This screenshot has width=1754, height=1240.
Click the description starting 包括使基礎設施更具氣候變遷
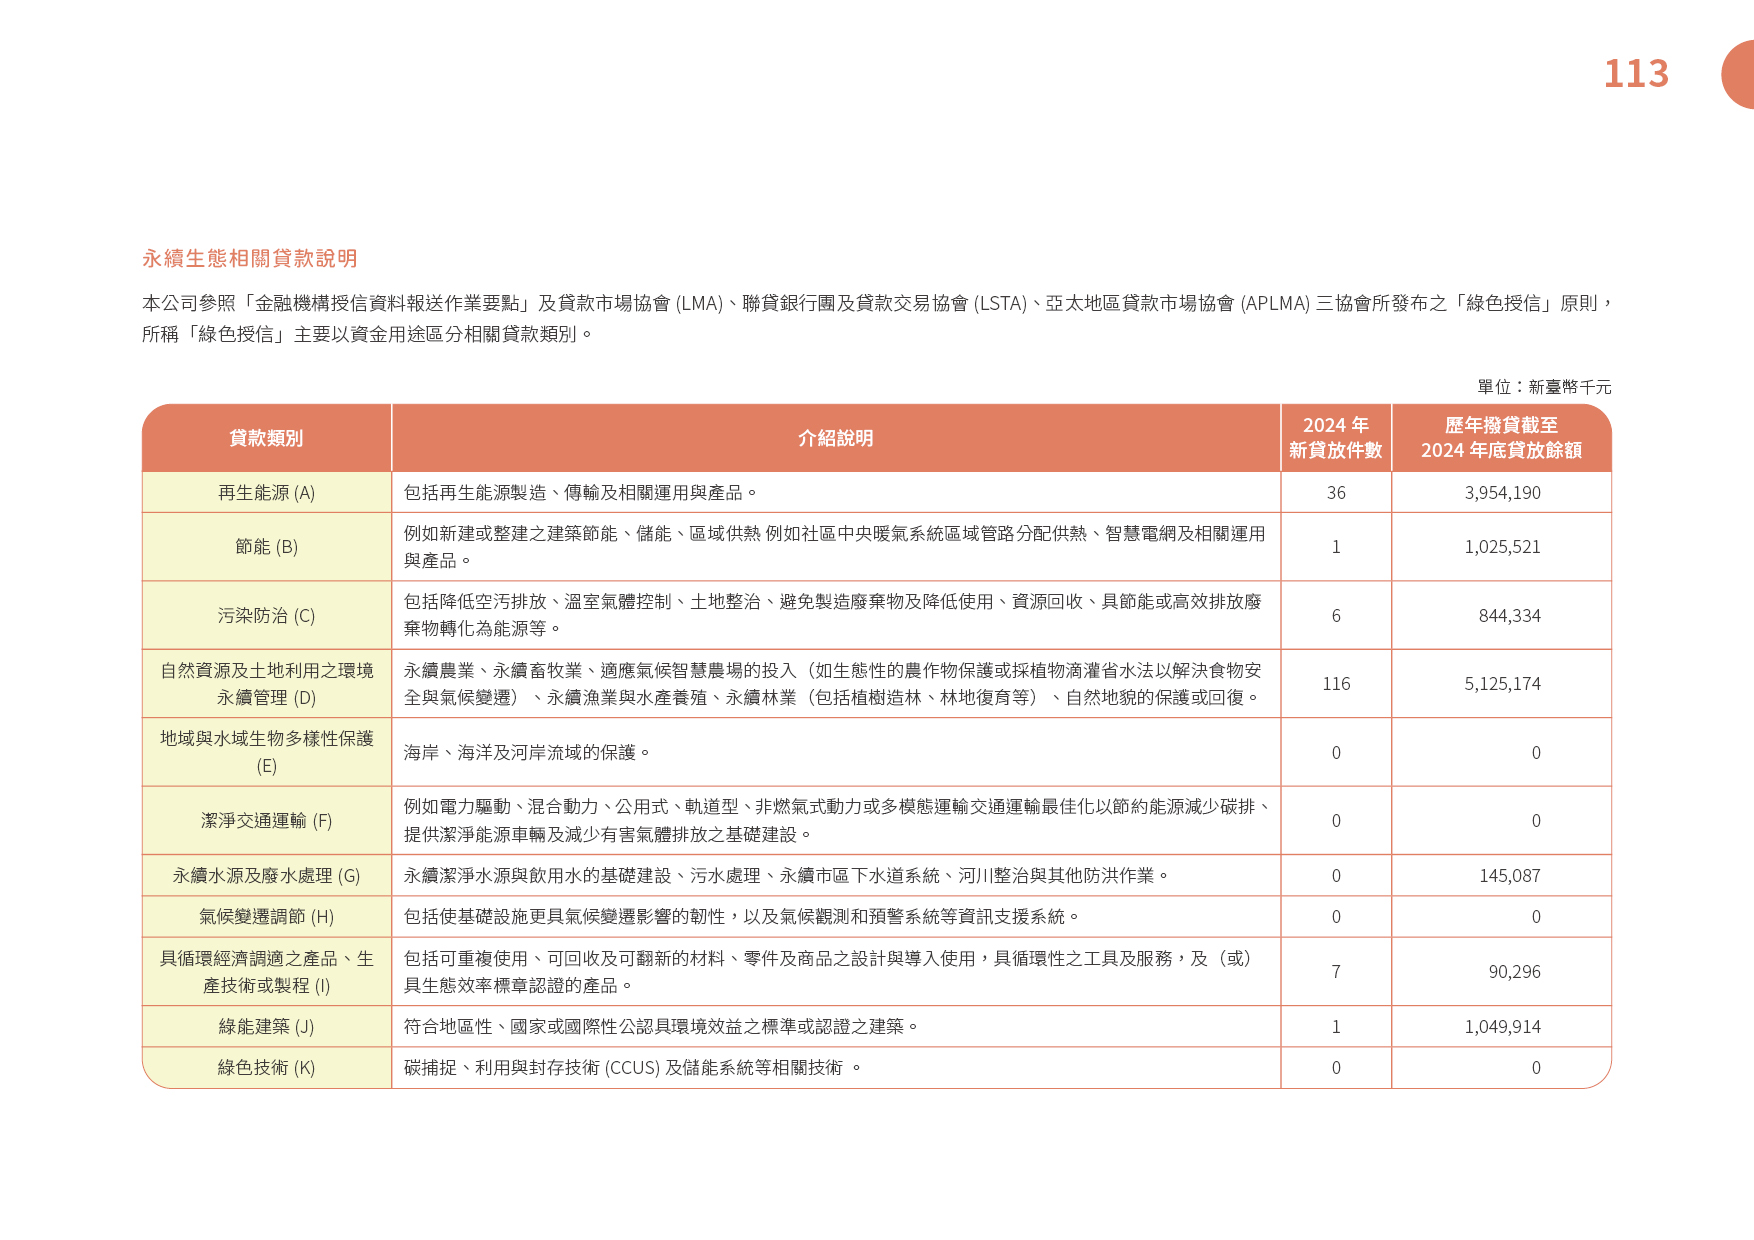[x=742, y=917]
